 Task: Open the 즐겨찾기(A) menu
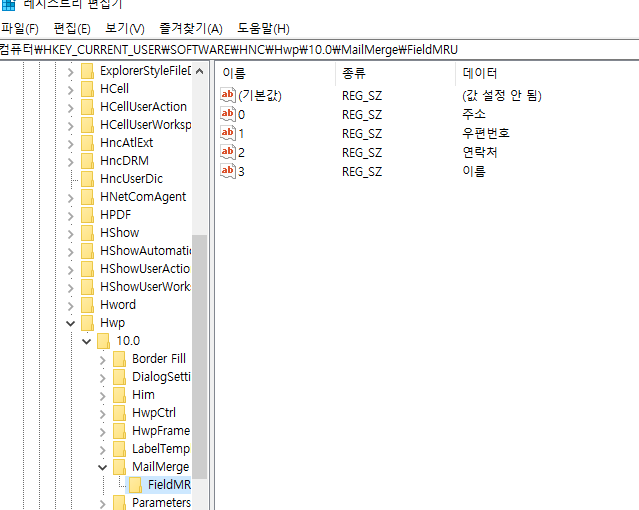pyautogui.click(x=190, y=29)
